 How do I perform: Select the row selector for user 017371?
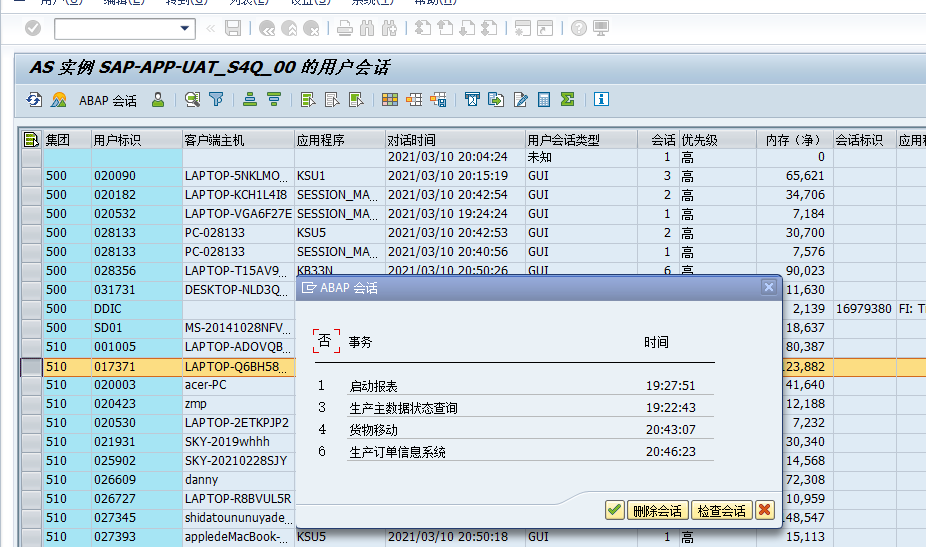click(x=31, y=367)
